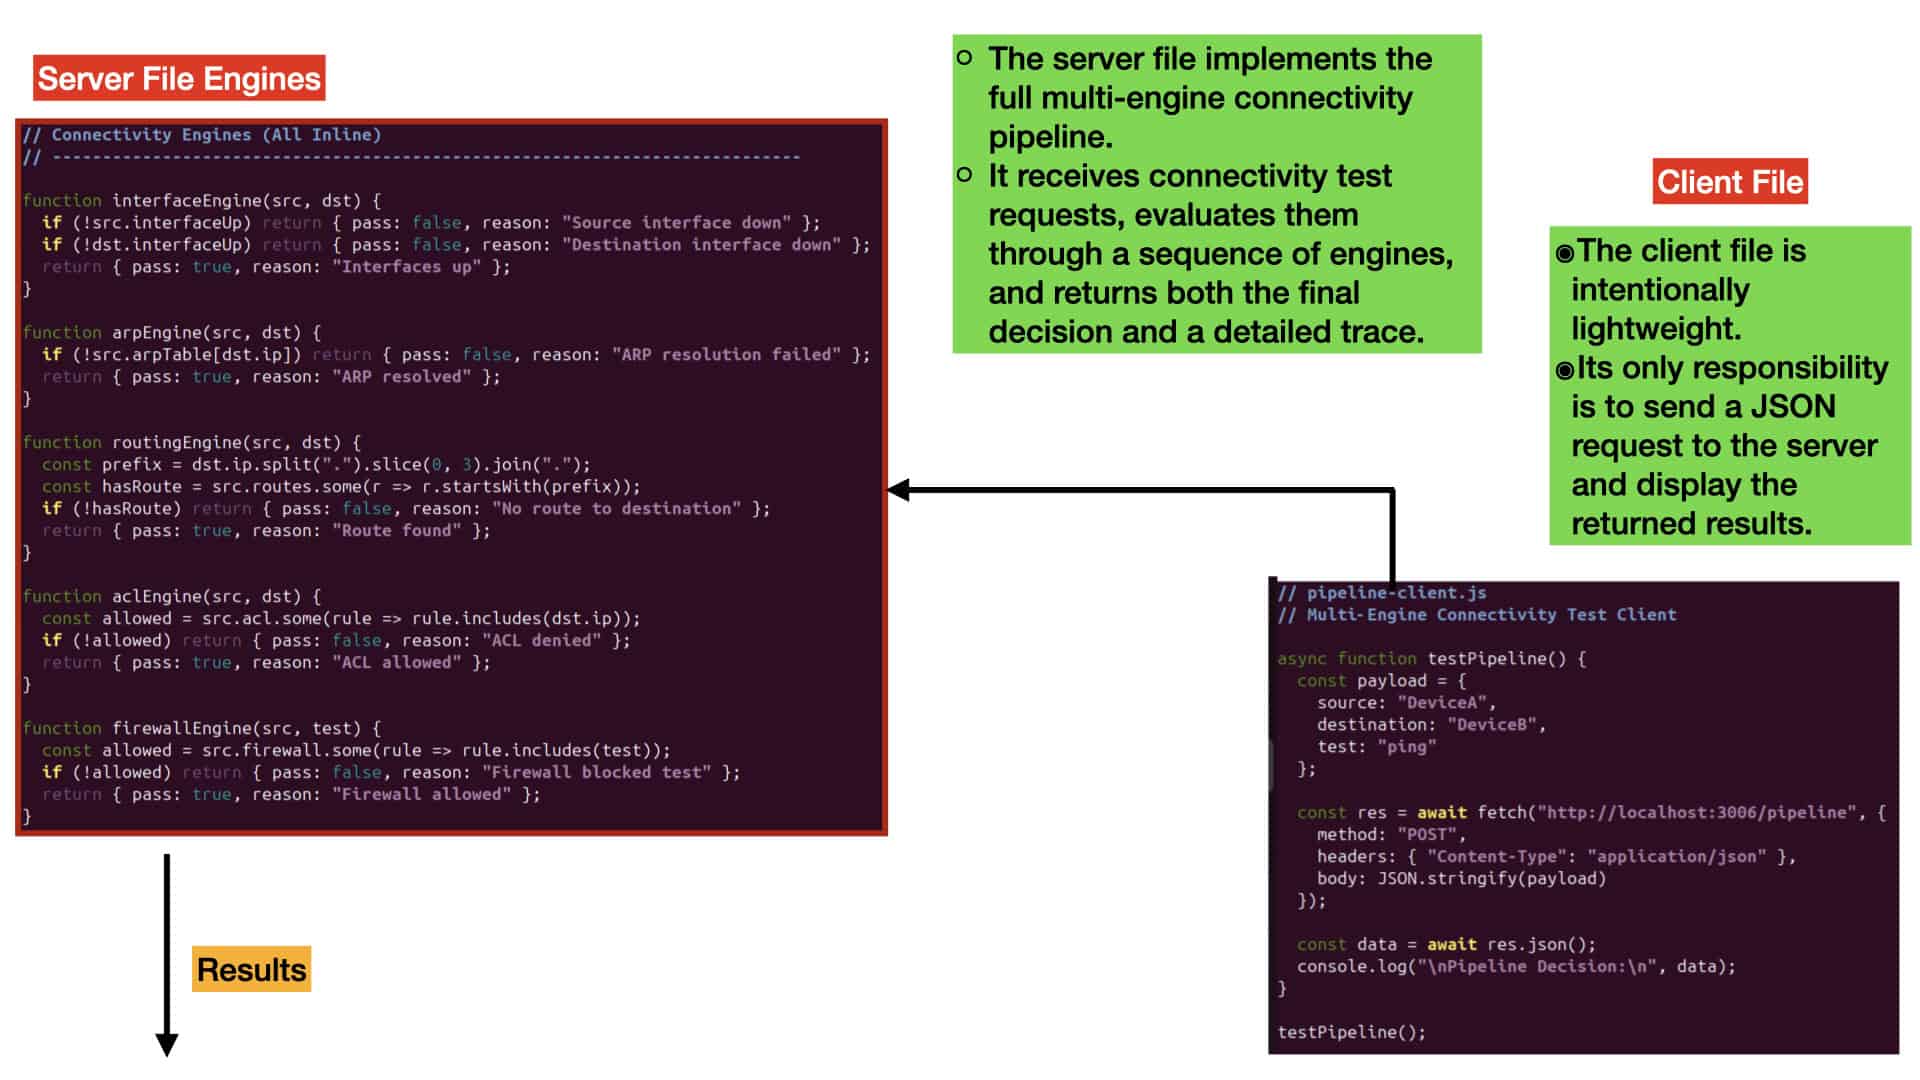This screenshot has width=1920, height=1080.
Task: Click the "const payload = {" line
Action: pos(1382,681)
